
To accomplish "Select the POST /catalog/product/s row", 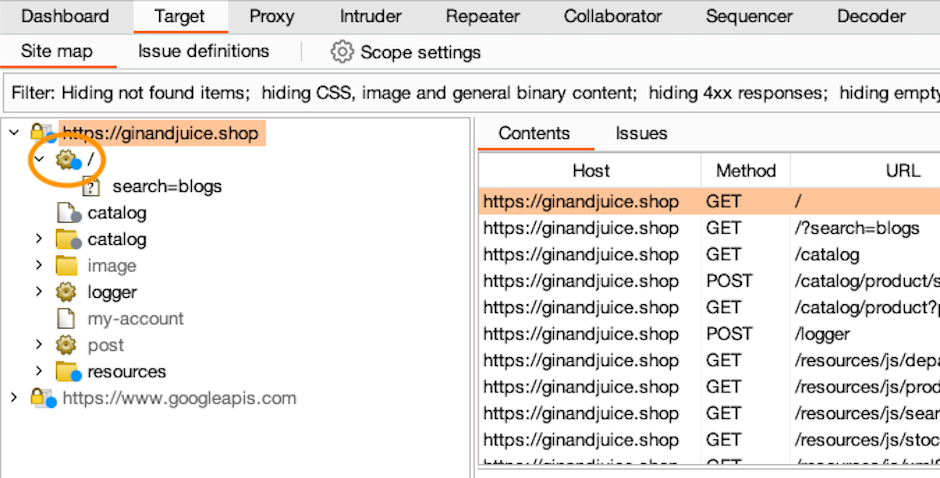I will [709, 281].
